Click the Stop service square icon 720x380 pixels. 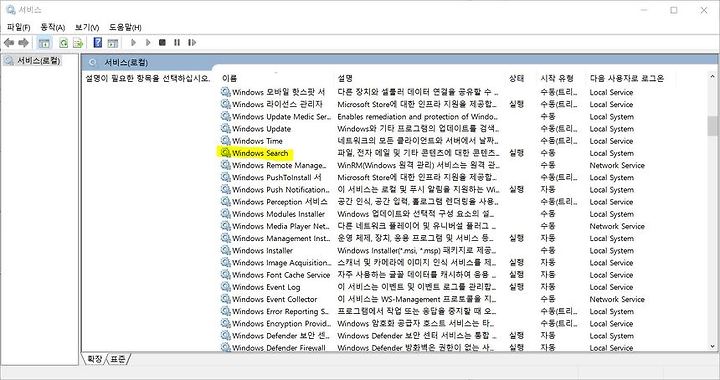(x=162, y=43)
